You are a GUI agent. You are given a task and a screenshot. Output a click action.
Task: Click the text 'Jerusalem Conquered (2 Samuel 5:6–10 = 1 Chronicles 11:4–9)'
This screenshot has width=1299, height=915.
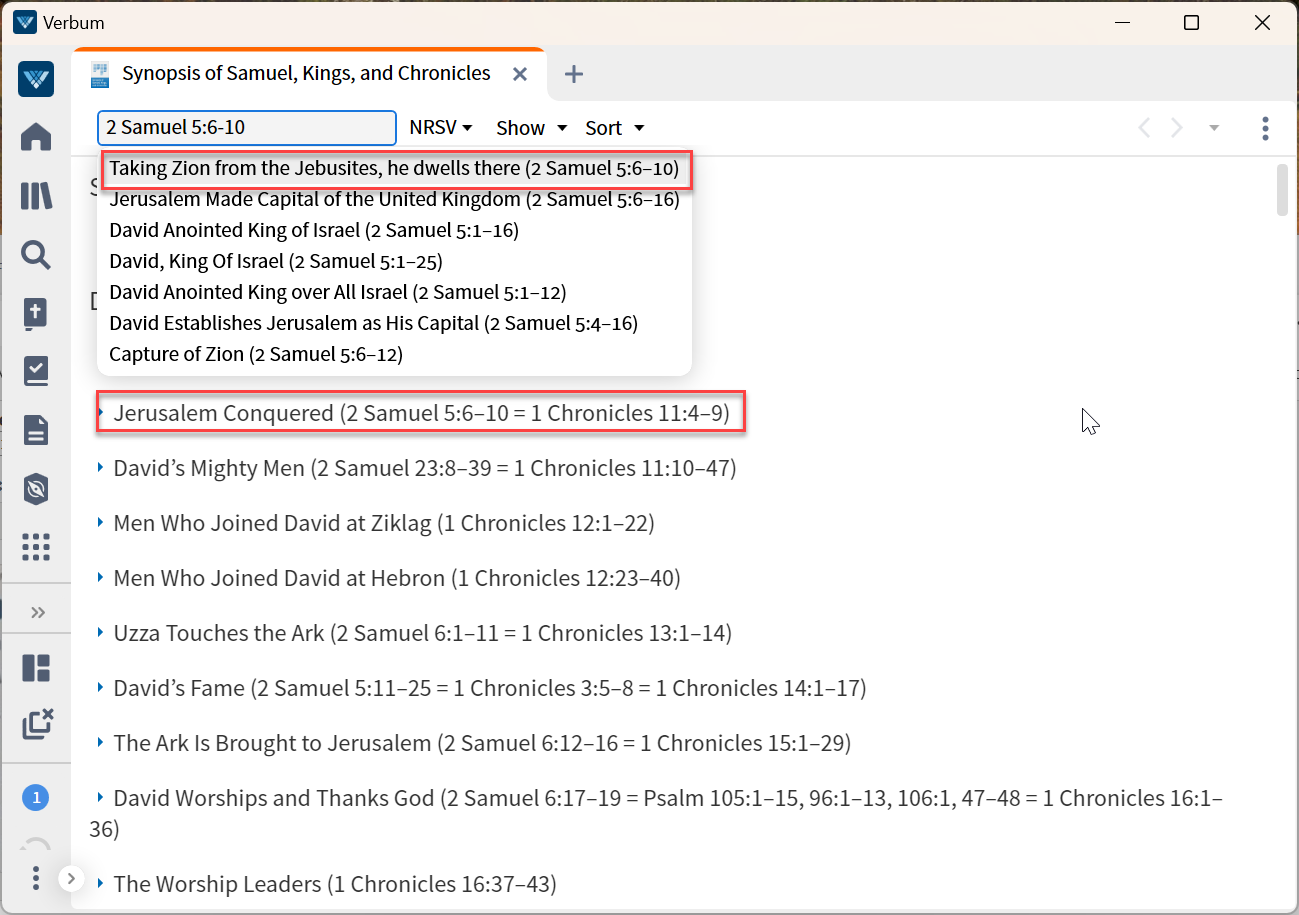(x=422, y=413)
